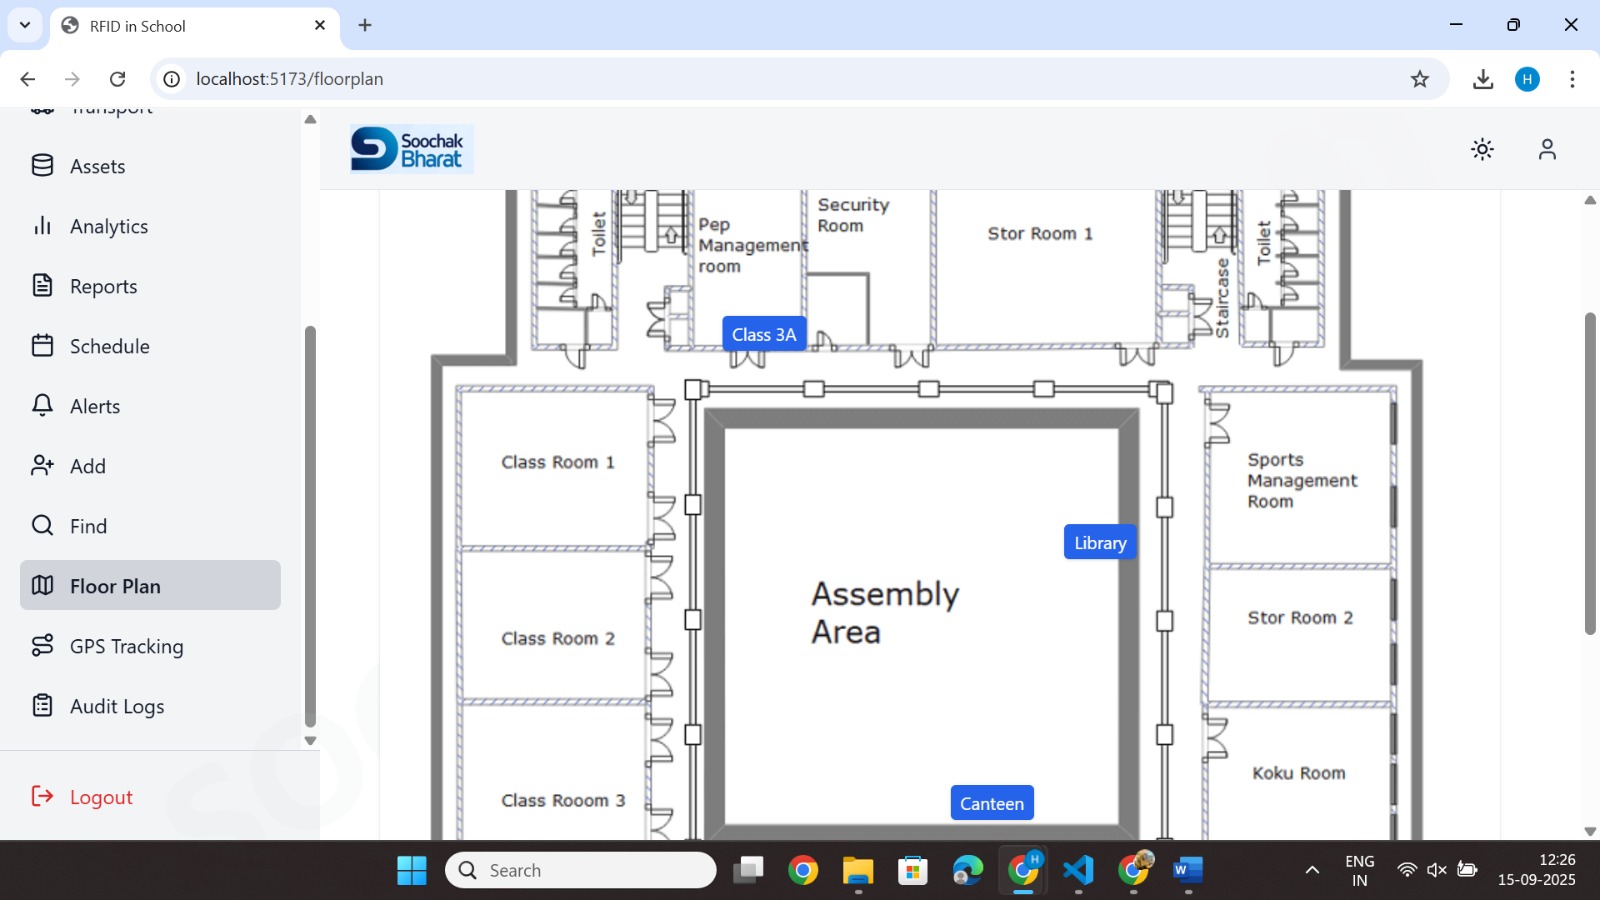Click the Logout button
Image resolution: width=1600 pixels, height=900 pixels.
[100, 797]
